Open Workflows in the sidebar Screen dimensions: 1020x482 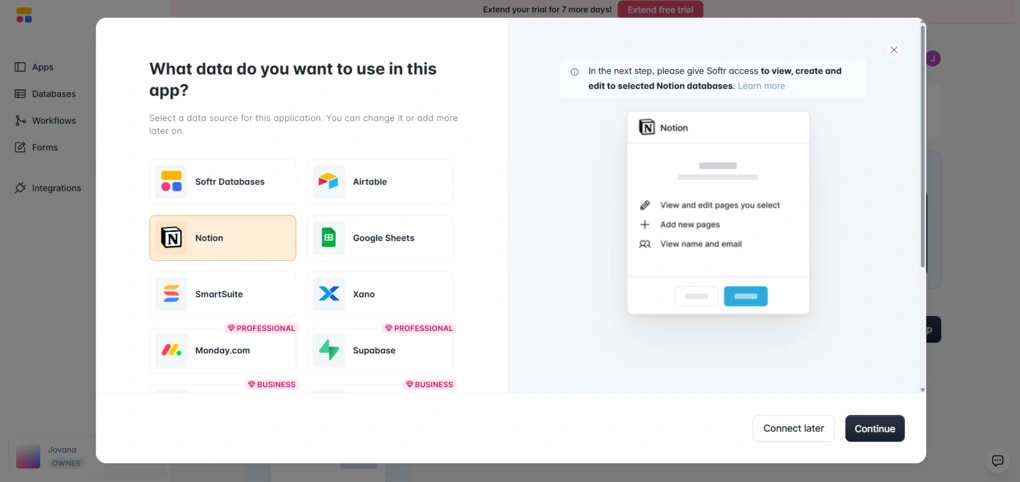[x=53, y=121]
